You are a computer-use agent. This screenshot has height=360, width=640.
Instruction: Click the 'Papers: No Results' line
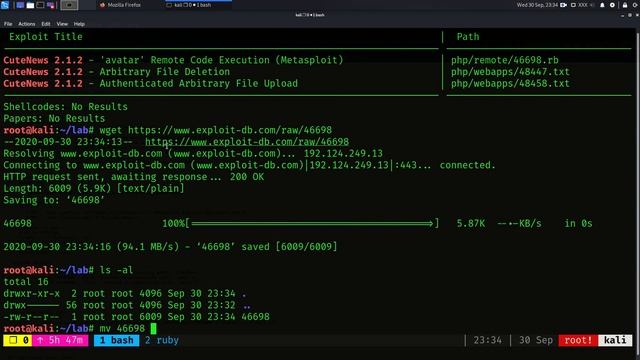coord(54,119)
